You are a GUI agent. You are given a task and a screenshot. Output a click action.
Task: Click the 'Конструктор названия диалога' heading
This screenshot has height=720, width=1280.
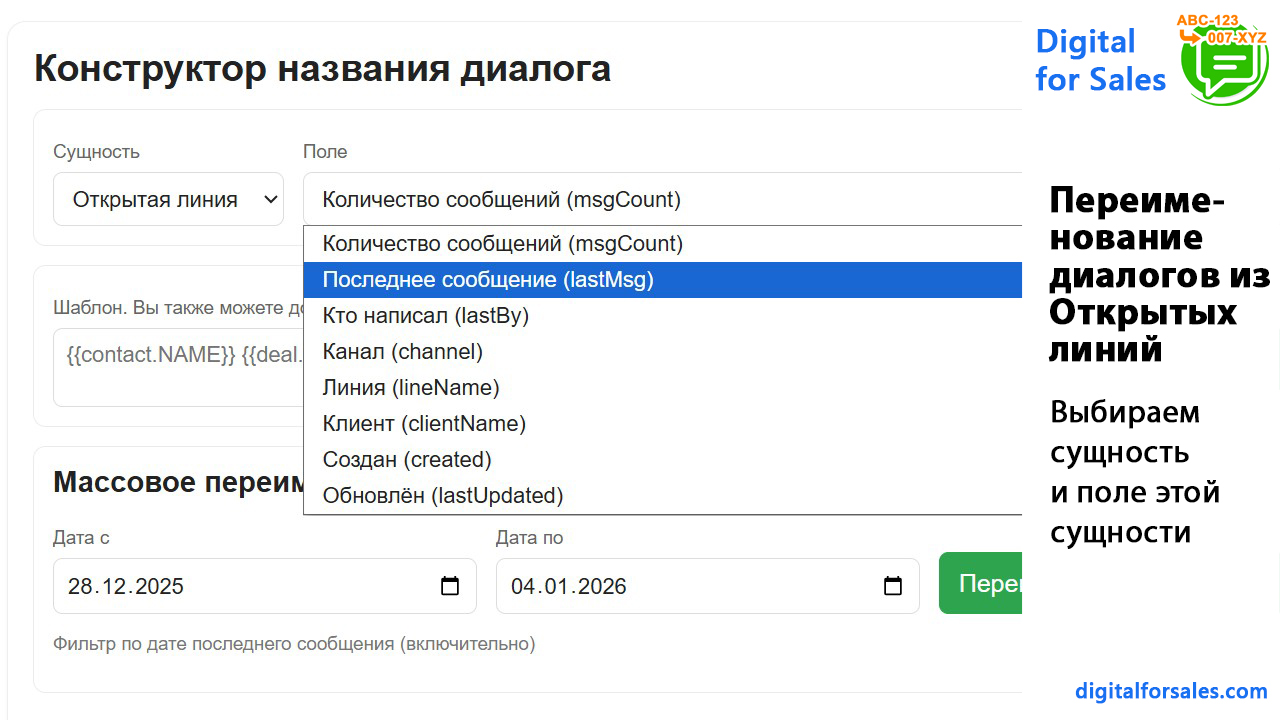pos(322,69)
